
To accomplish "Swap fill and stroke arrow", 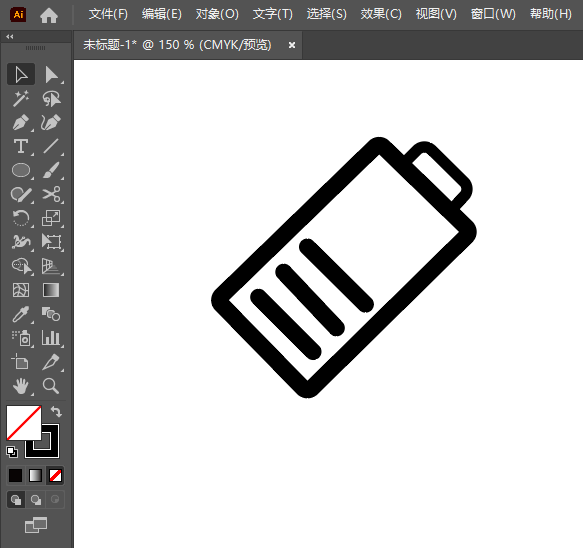I will [x=56, y=412].
